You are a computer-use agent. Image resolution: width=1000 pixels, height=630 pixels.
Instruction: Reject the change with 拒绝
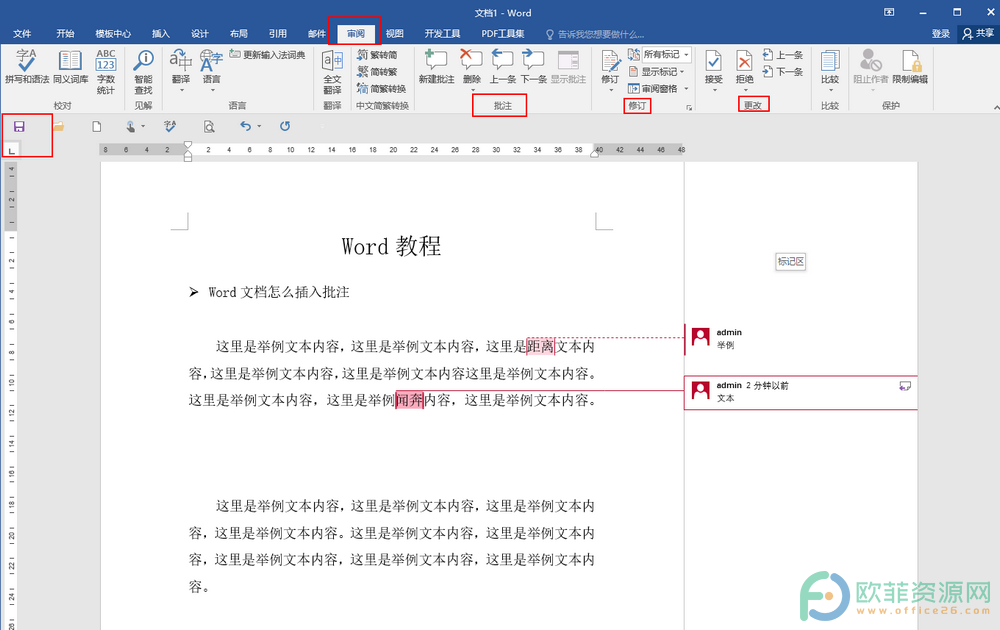744,69
